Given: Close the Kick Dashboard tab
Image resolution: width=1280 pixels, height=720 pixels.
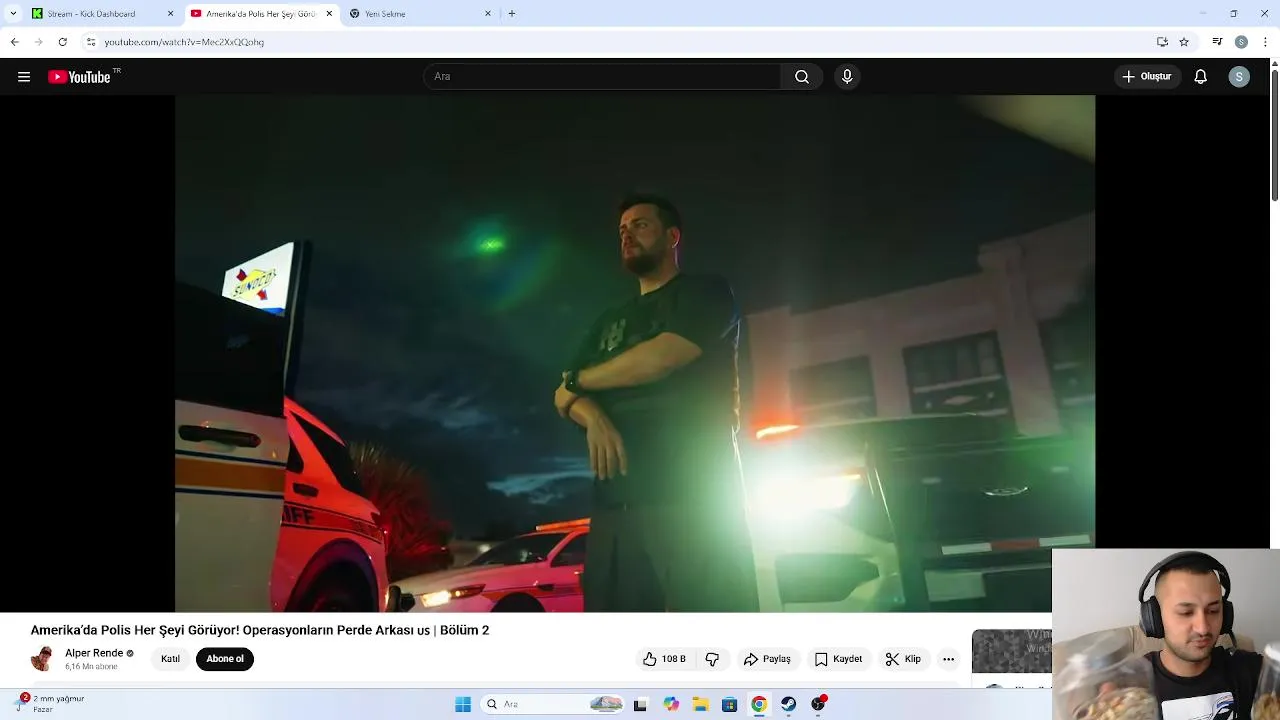Looking at the screenshot, I should (170, 14).
